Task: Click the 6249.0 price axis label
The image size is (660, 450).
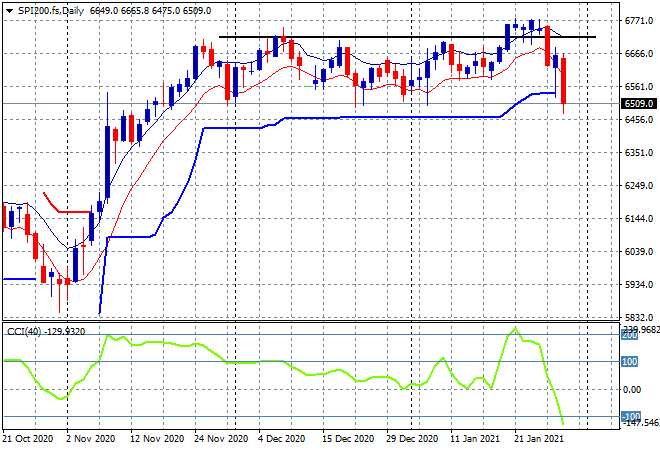Action: [639, 186]
